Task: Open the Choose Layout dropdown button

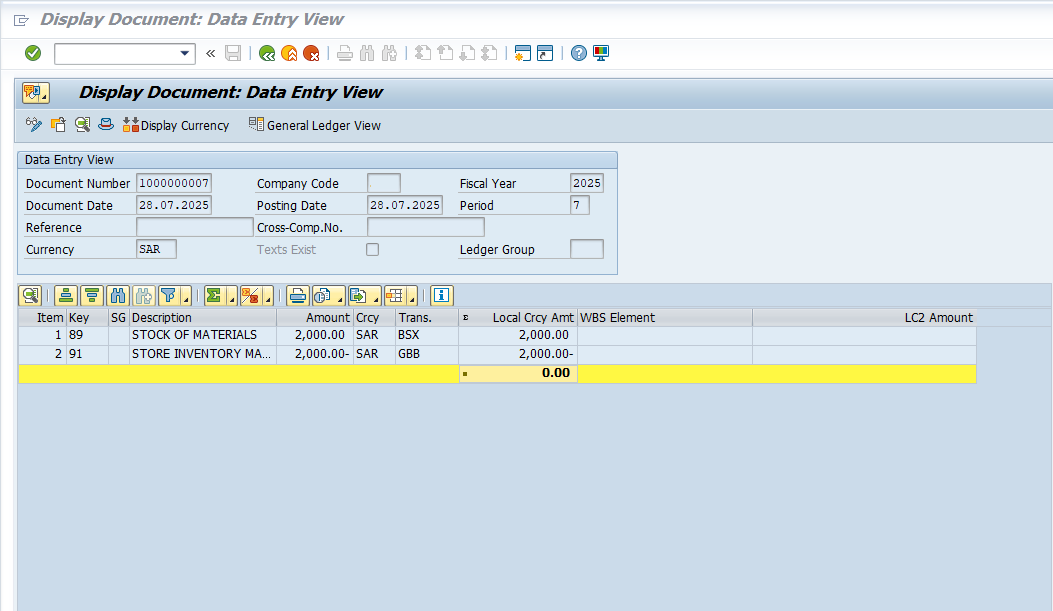Action: [x=401, y=295]
